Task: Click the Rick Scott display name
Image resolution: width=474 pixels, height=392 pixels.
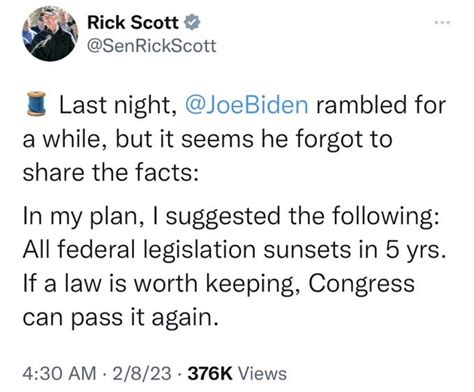Action: [x=132, y=23]
